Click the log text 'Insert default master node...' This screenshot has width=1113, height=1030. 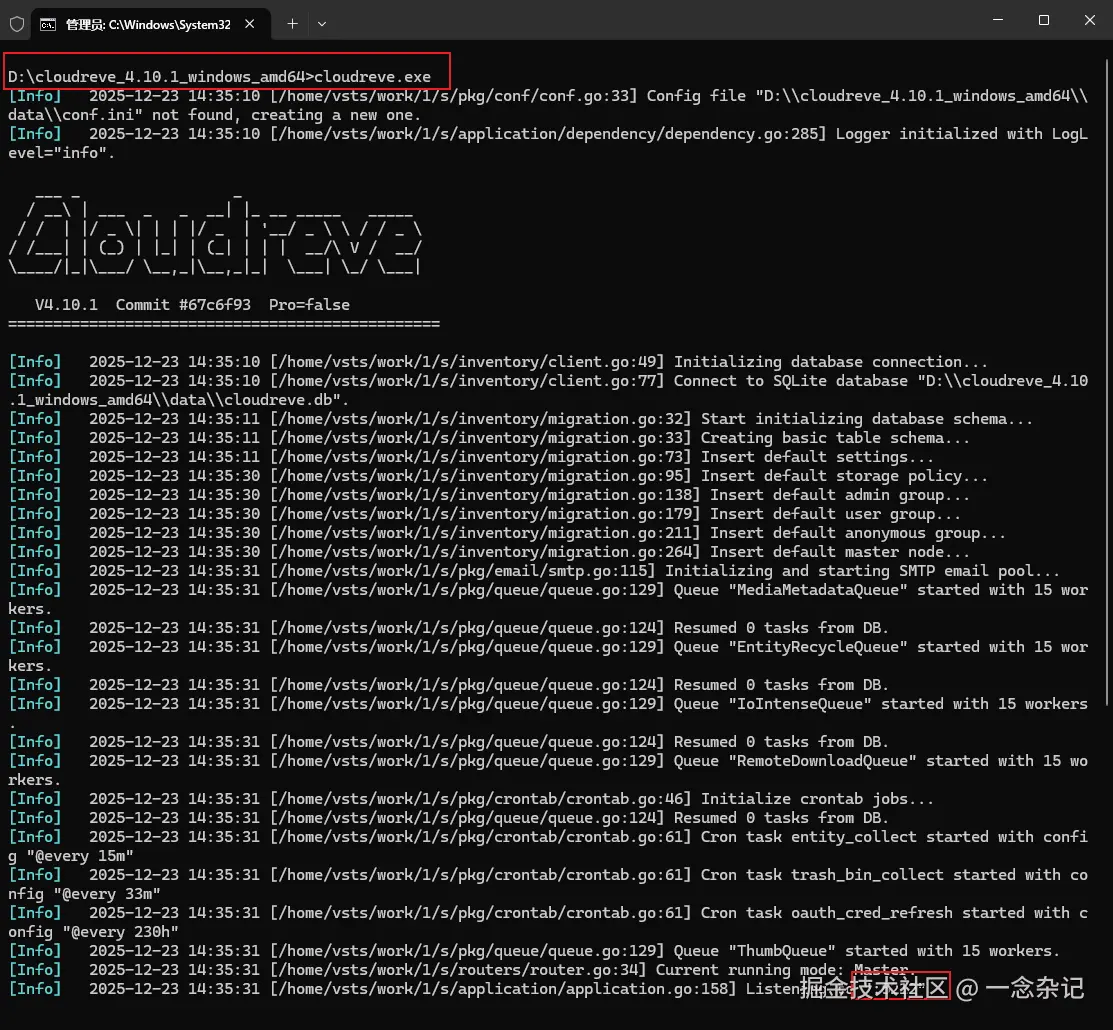(840, 552)
